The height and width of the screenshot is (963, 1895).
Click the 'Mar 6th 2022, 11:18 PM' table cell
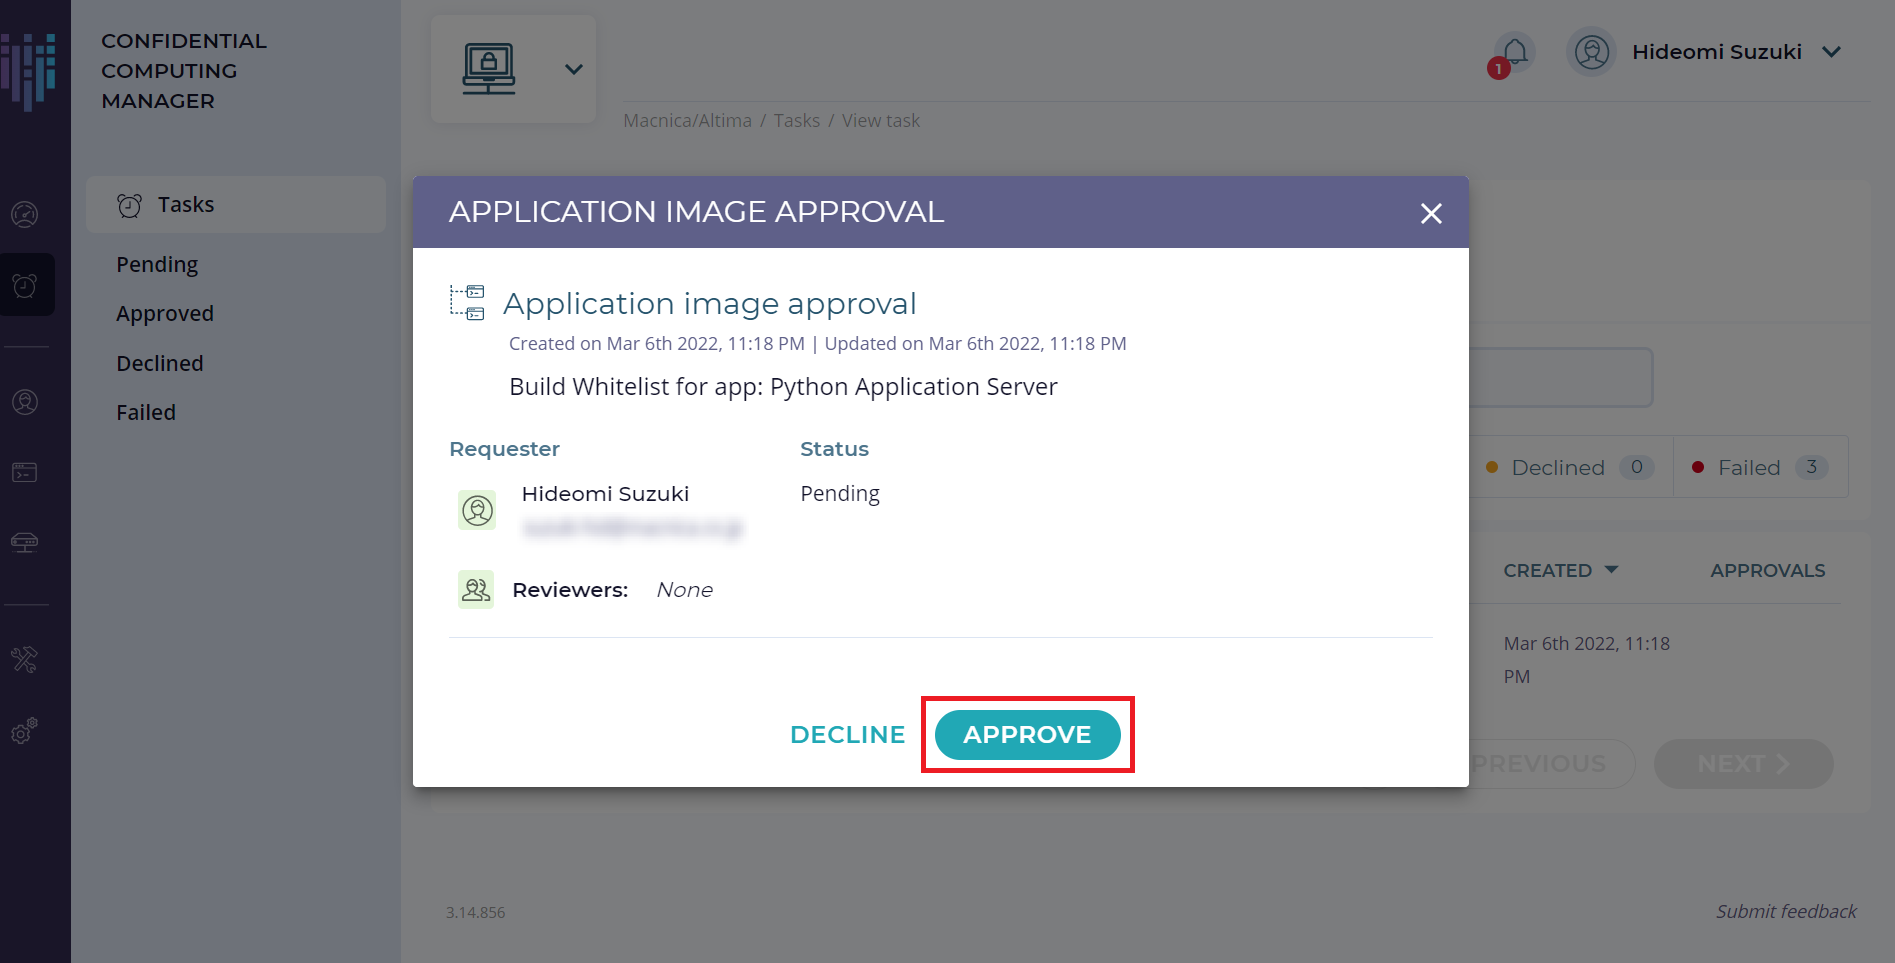tap(1587, 660)
